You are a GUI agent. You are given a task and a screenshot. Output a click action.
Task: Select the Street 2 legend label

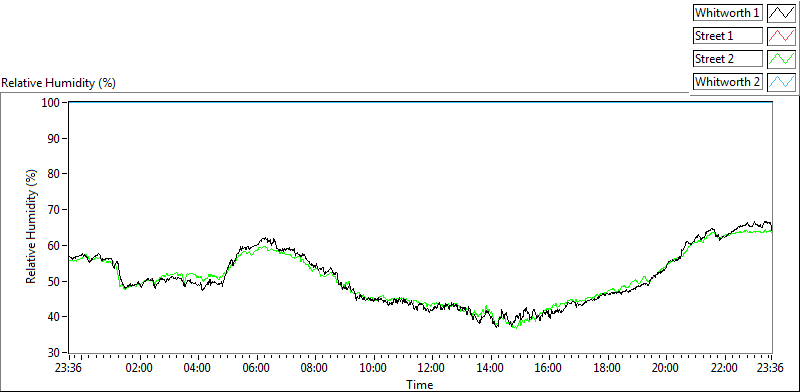[728, 58]
